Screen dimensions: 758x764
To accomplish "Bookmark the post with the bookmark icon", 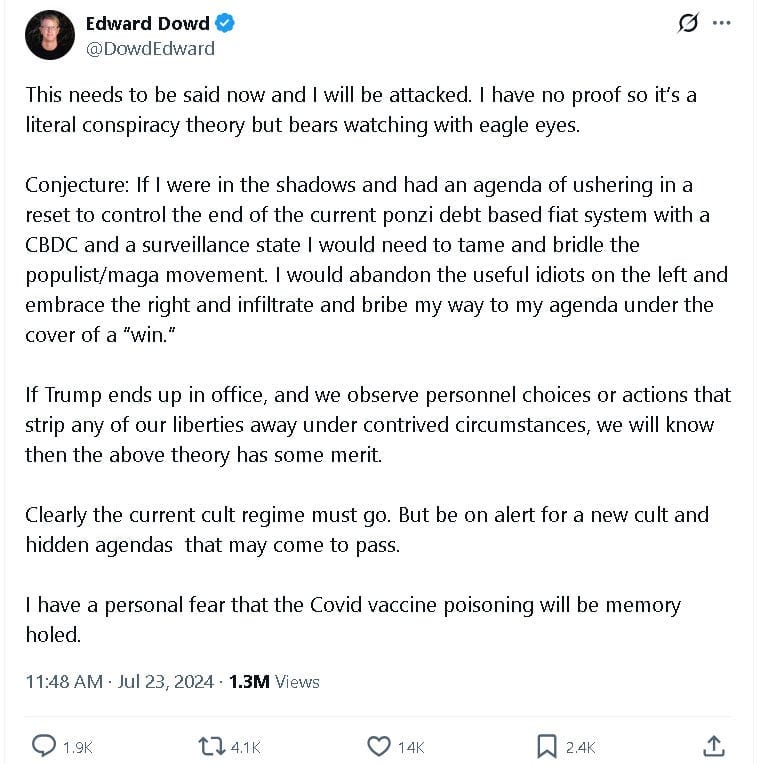I will 547,746.
